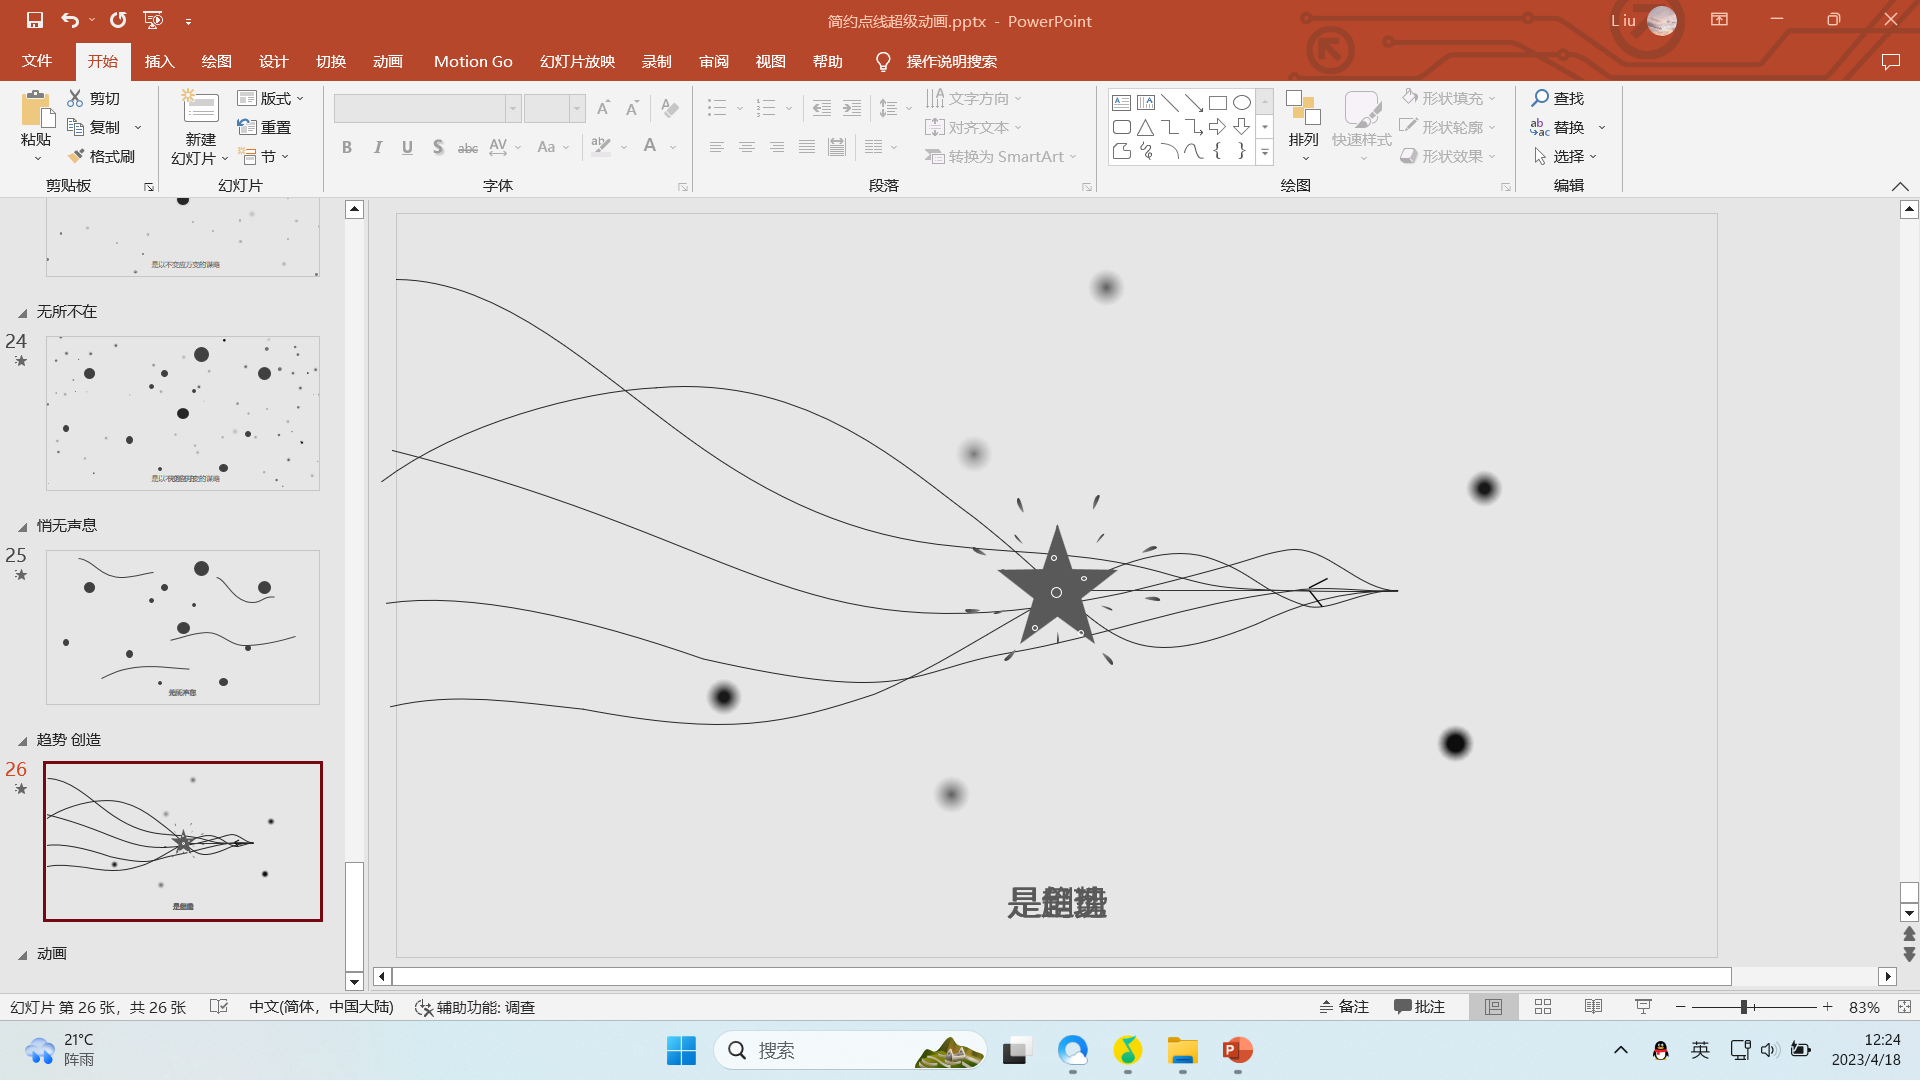Screen dimensions: 1920x1080
Task: Collapse the ribbon with the chevron
Action: pos(1900,186)
